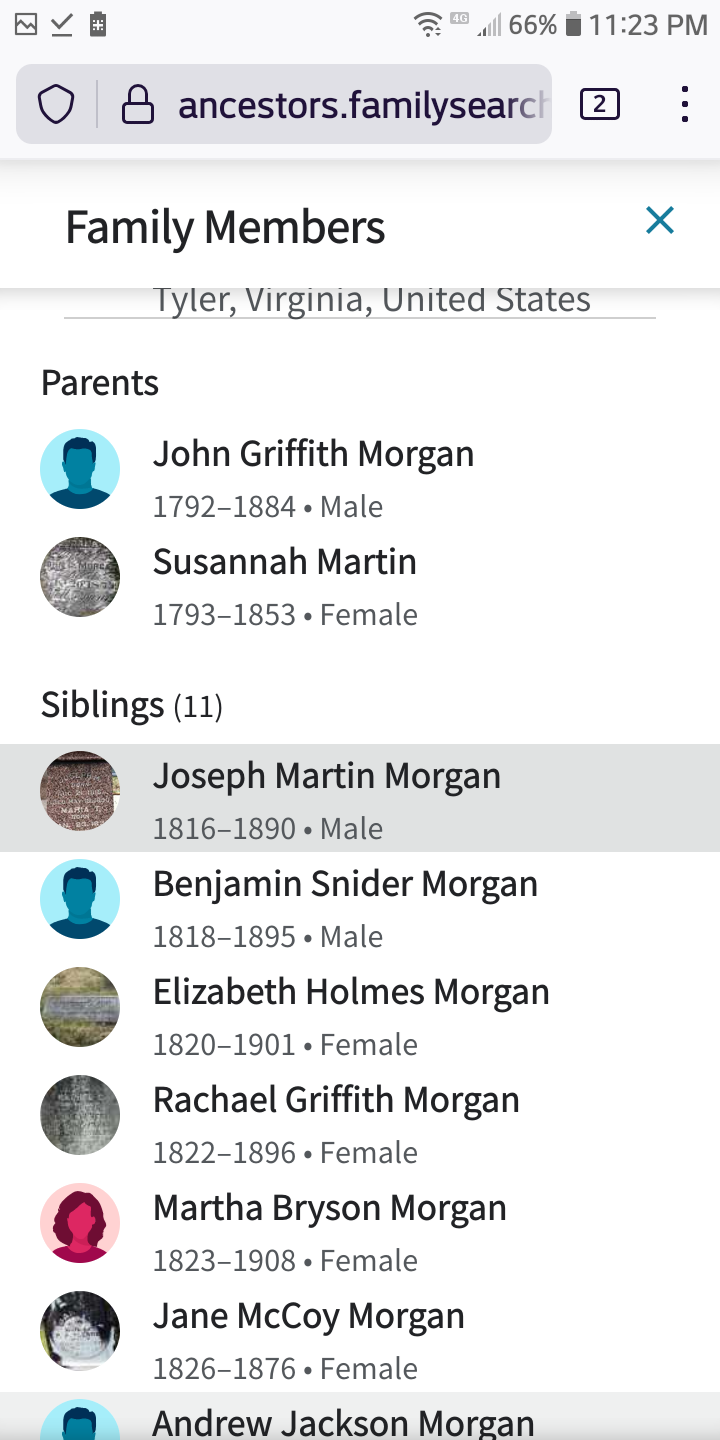
Task: Select John Griffith Morgan's name
Action: (313, 454)
